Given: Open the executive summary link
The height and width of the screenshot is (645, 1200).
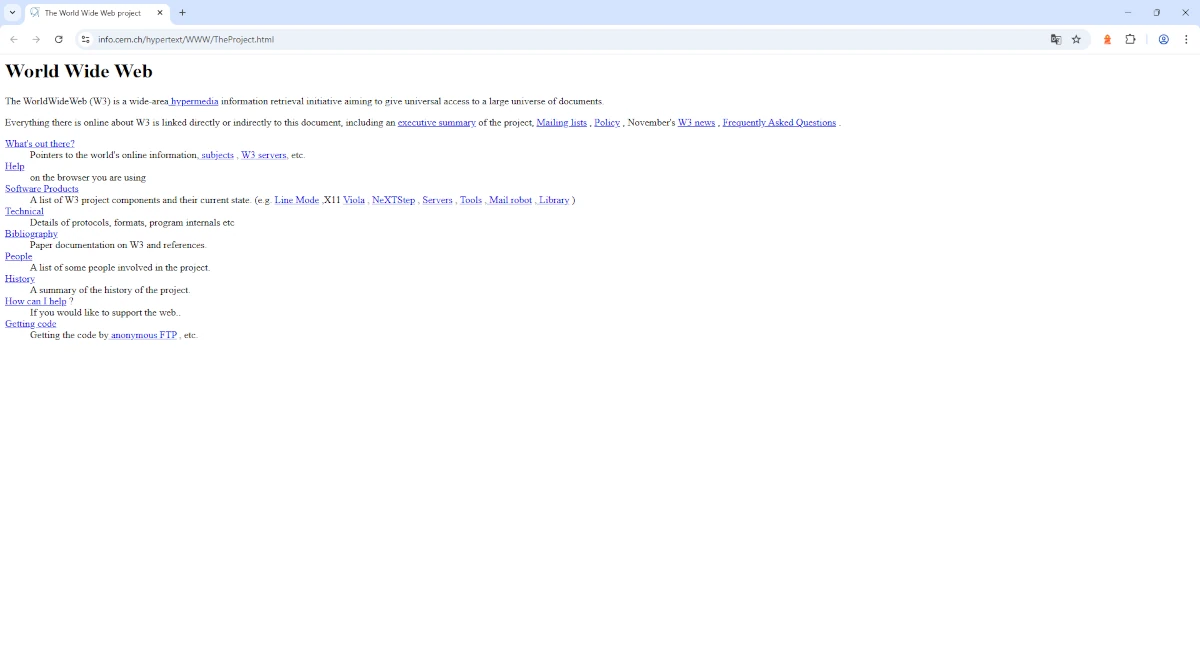Looking at the screenshot, I should click(437, 122).
